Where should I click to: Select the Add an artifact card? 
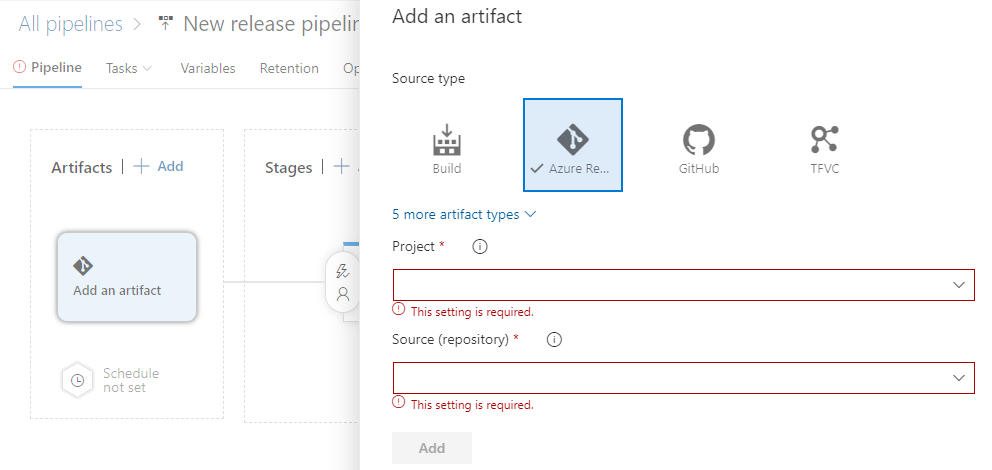point(127,277)
